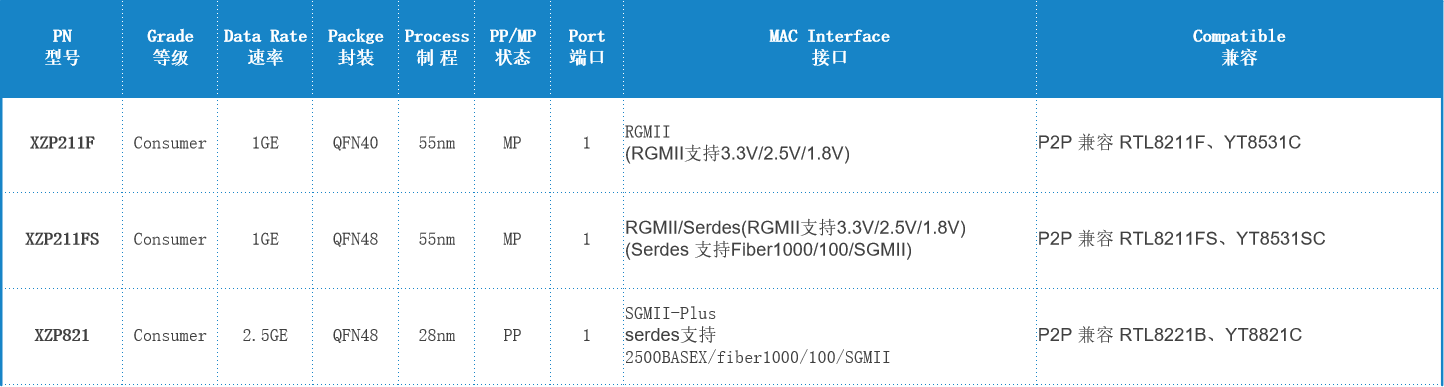The width and height of the screenshot is (1444, 387).
Task: Open the XZP821 part number
Action: coord(62,335)
